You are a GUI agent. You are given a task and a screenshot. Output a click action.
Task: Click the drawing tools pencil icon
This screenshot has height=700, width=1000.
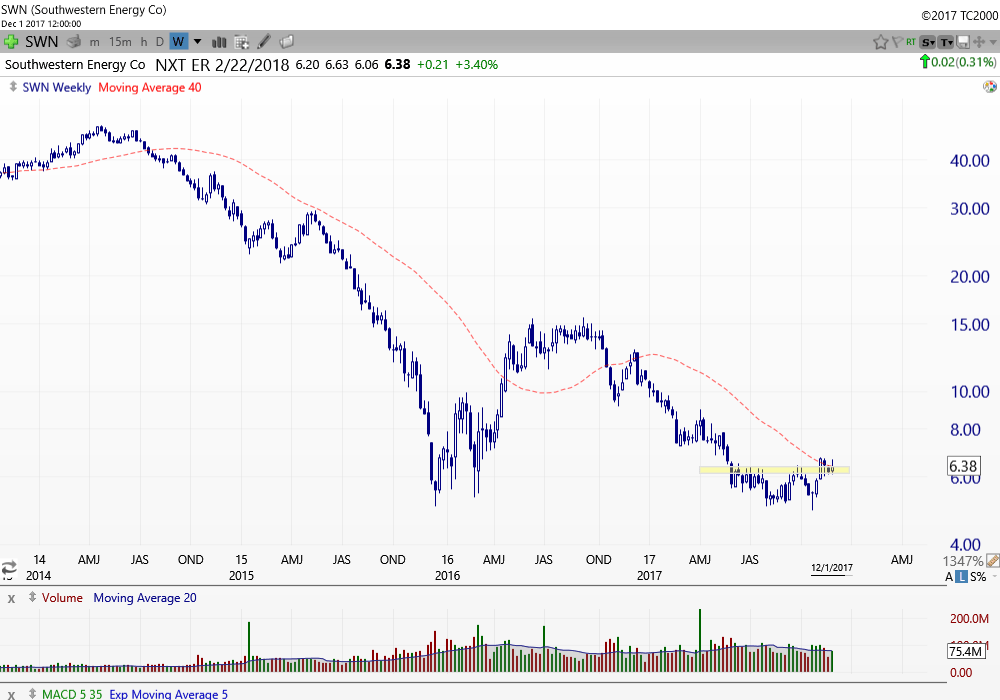(x=264, y=42)
